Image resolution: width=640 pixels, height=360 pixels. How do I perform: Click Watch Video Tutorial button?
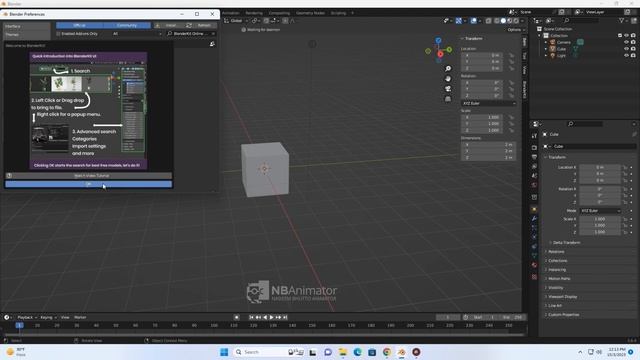(89, 176)
